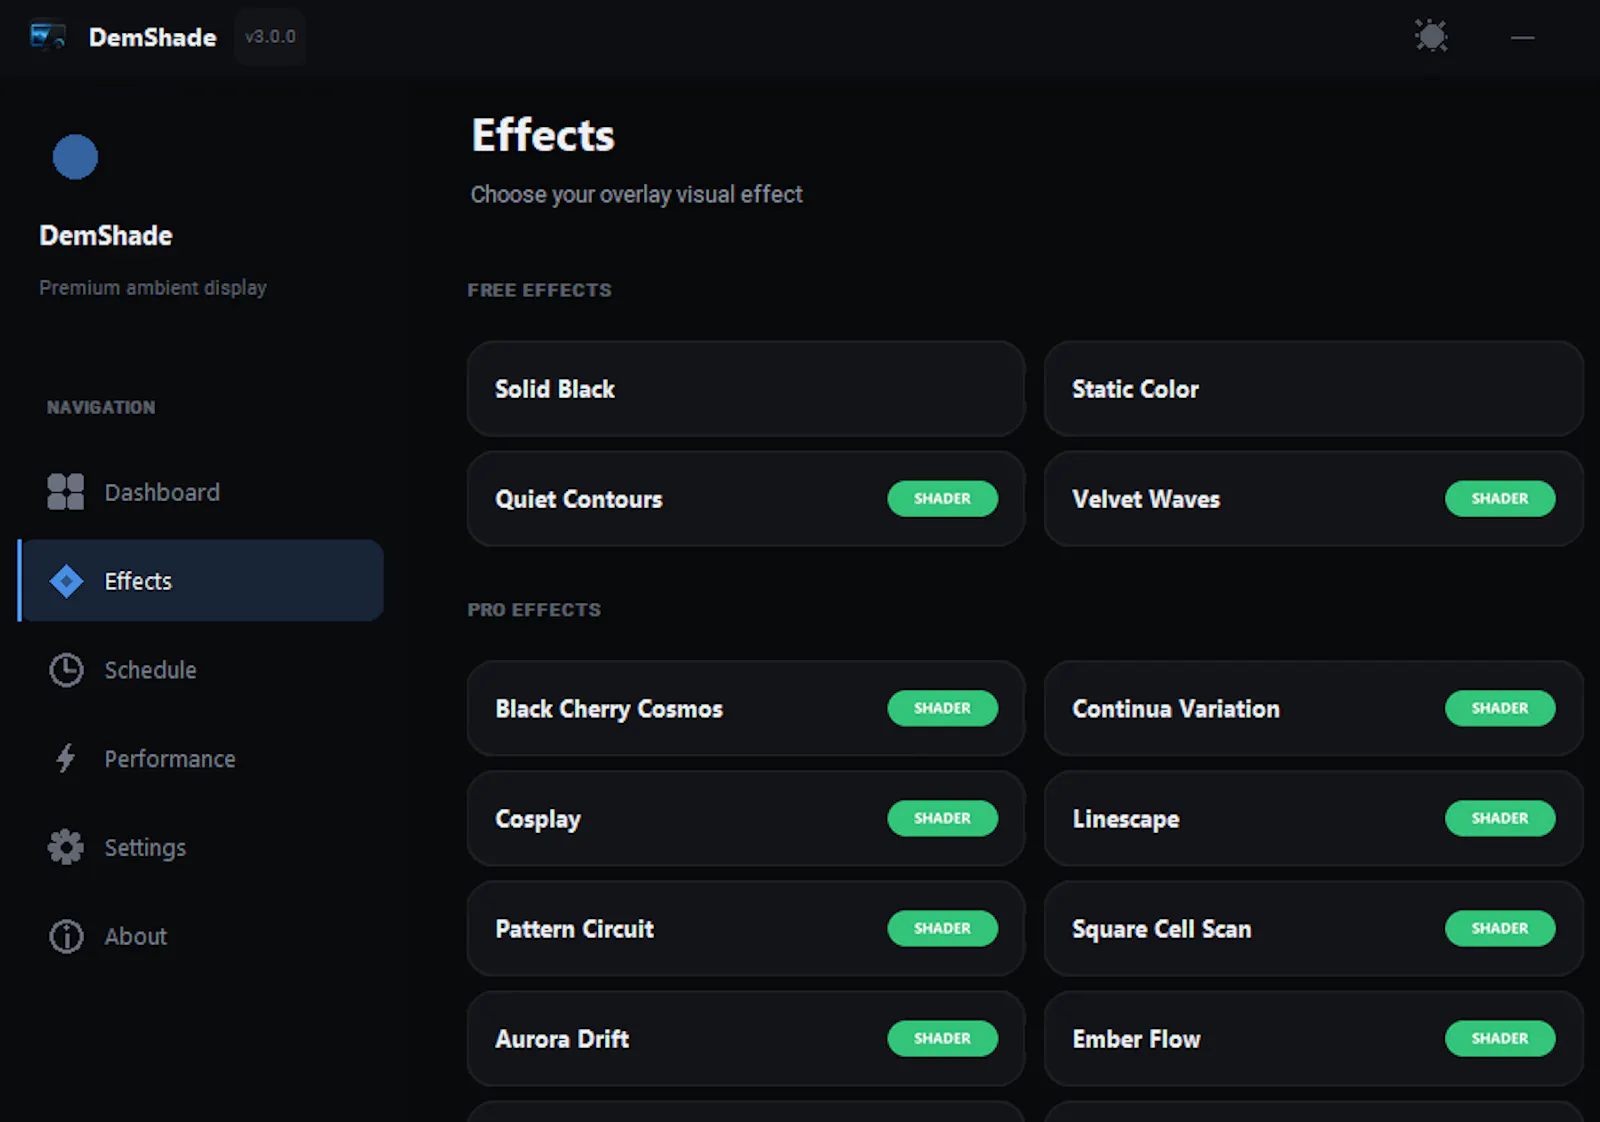Image resolution: width=1600 pixels, height=1122 pixels.
Task: Choose the Aurora Drift effect
Action: [746, 1039]
